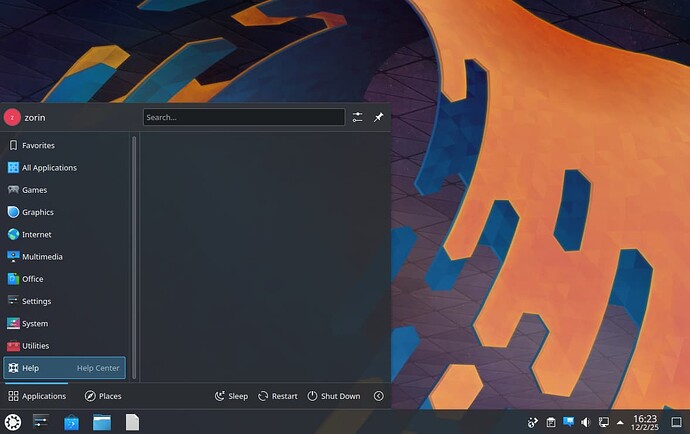Viewport: 690px width, 434px height.
Task: Open the KDE application launcher icon
Action: coord(13,422)
